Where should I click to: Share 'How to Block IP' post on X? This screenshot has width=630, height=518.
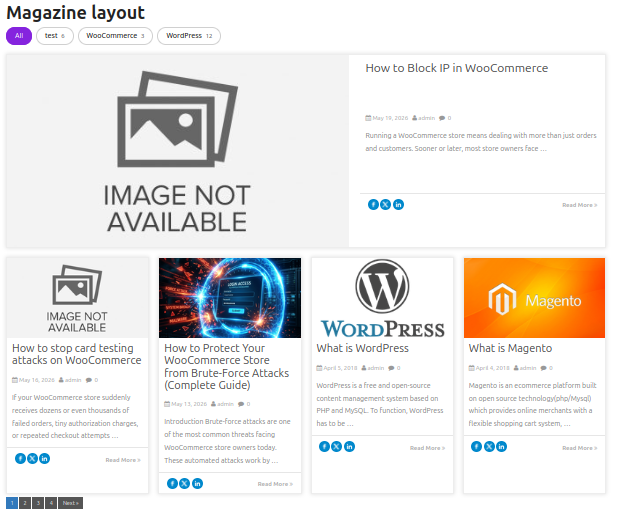pyautogui.click(x=385, y=205)
